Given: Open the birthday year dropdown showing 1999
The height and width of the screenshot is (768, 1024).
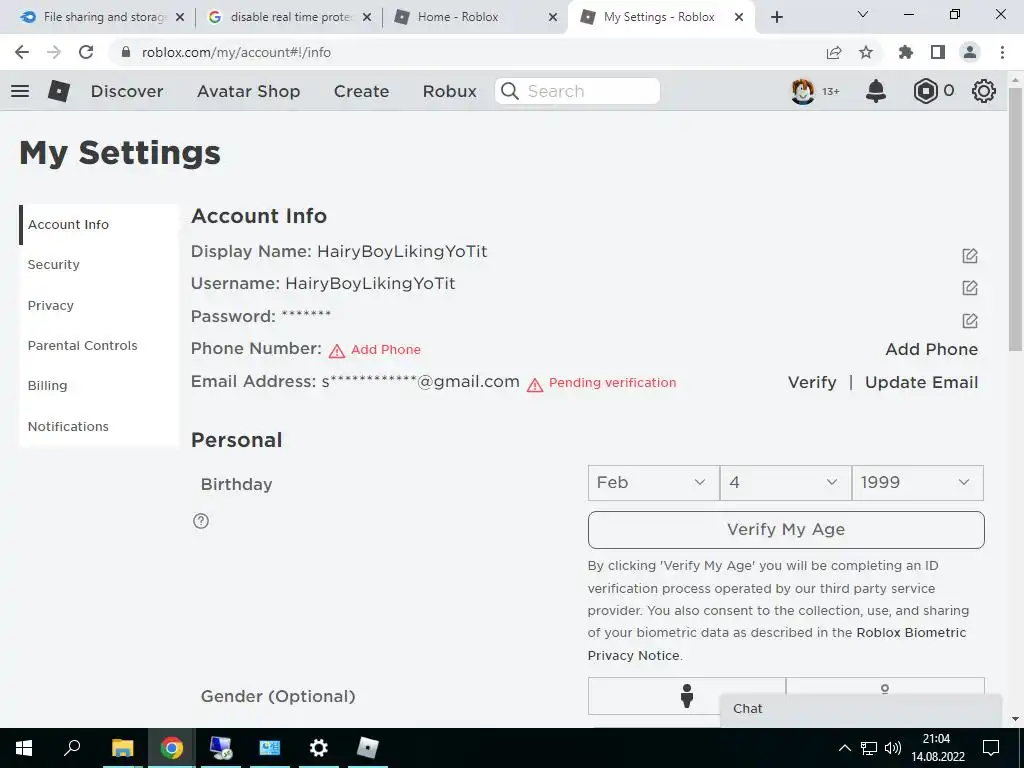Looking at the screenshot, I should click(x=918, y=483).
